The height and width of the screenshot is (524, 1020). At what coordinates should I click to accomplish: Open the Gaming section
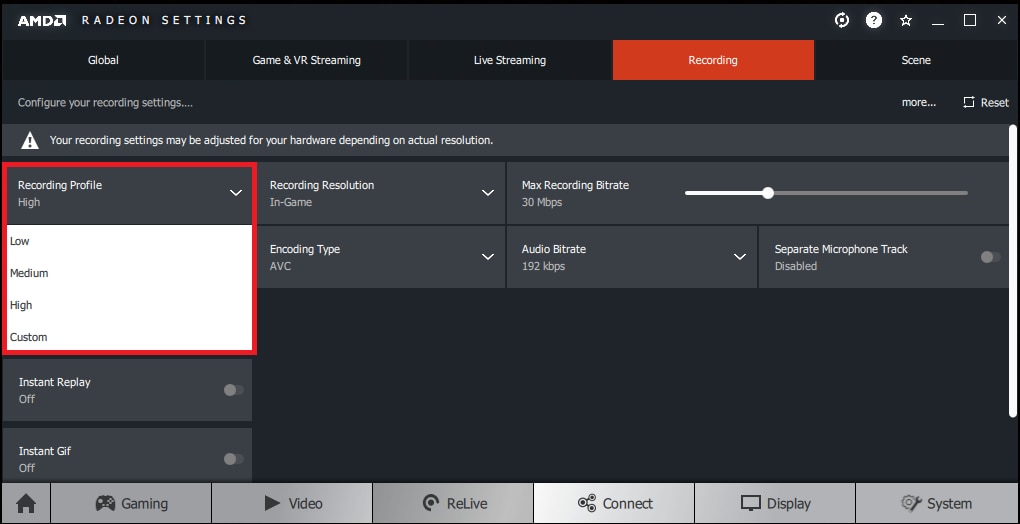click(131, 503)
